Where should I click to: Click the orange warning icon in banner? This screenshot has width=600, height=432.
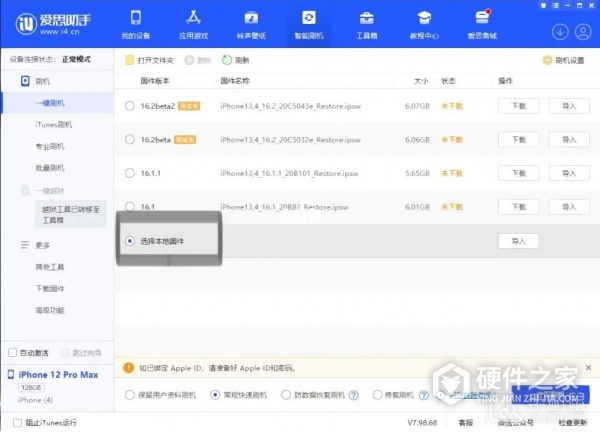(x=129, y=368)
